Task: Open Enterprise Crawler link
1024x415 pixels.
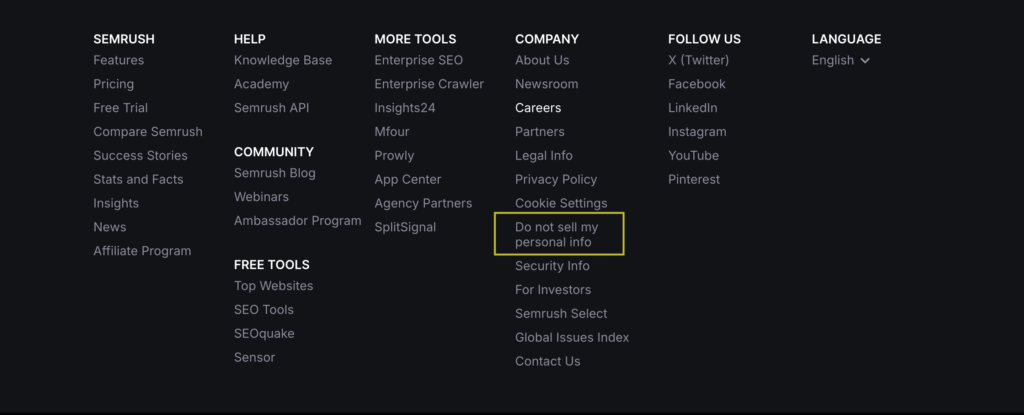Action: coord(429,84)
